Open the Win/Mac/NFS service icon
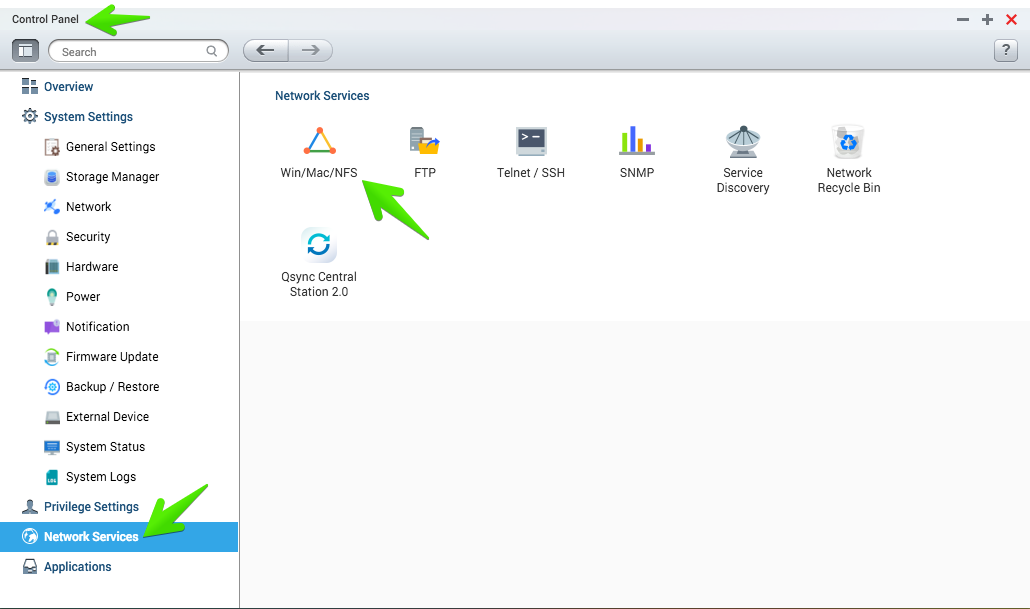 coord(319,141)
